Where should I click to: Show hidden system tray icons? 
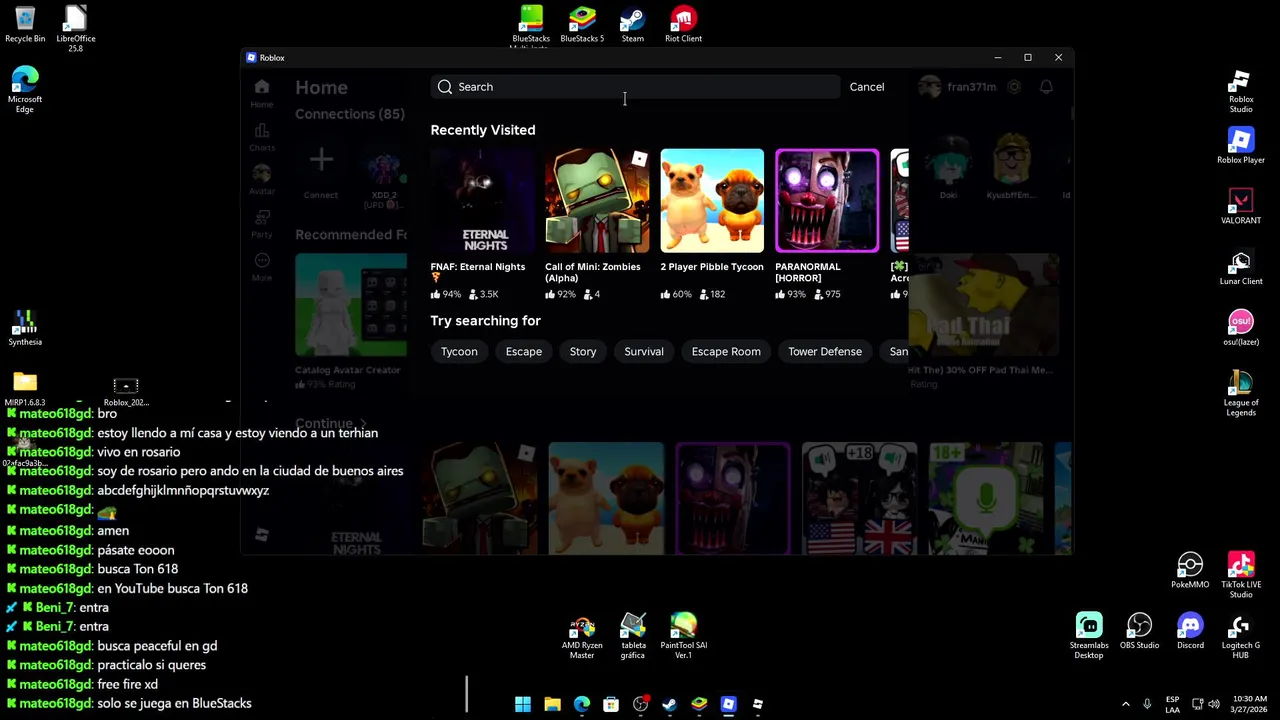(x=1125, y=705)
